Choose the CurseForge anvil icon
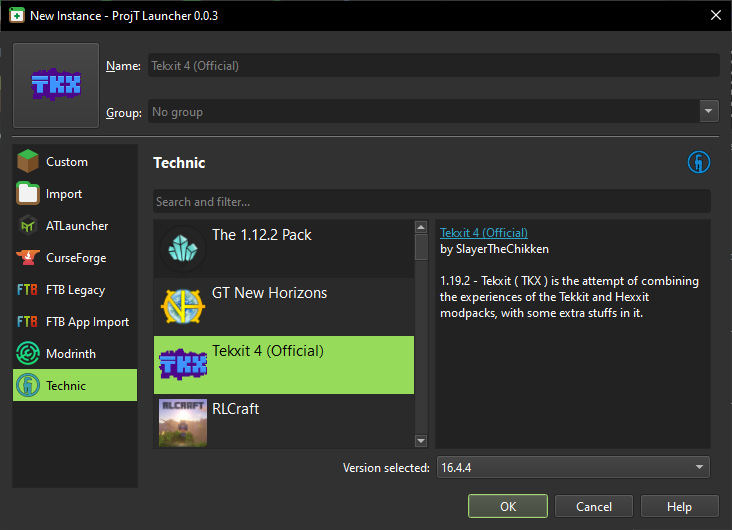The image size is (732, 530). click(28, 258)
